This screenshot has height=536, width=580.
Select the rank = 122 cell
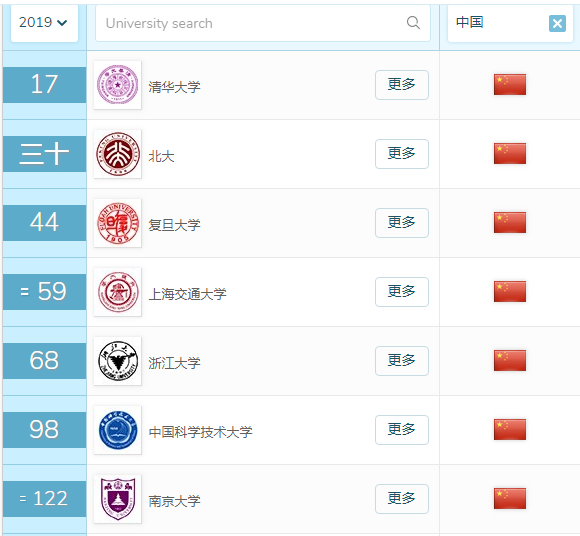44,499
